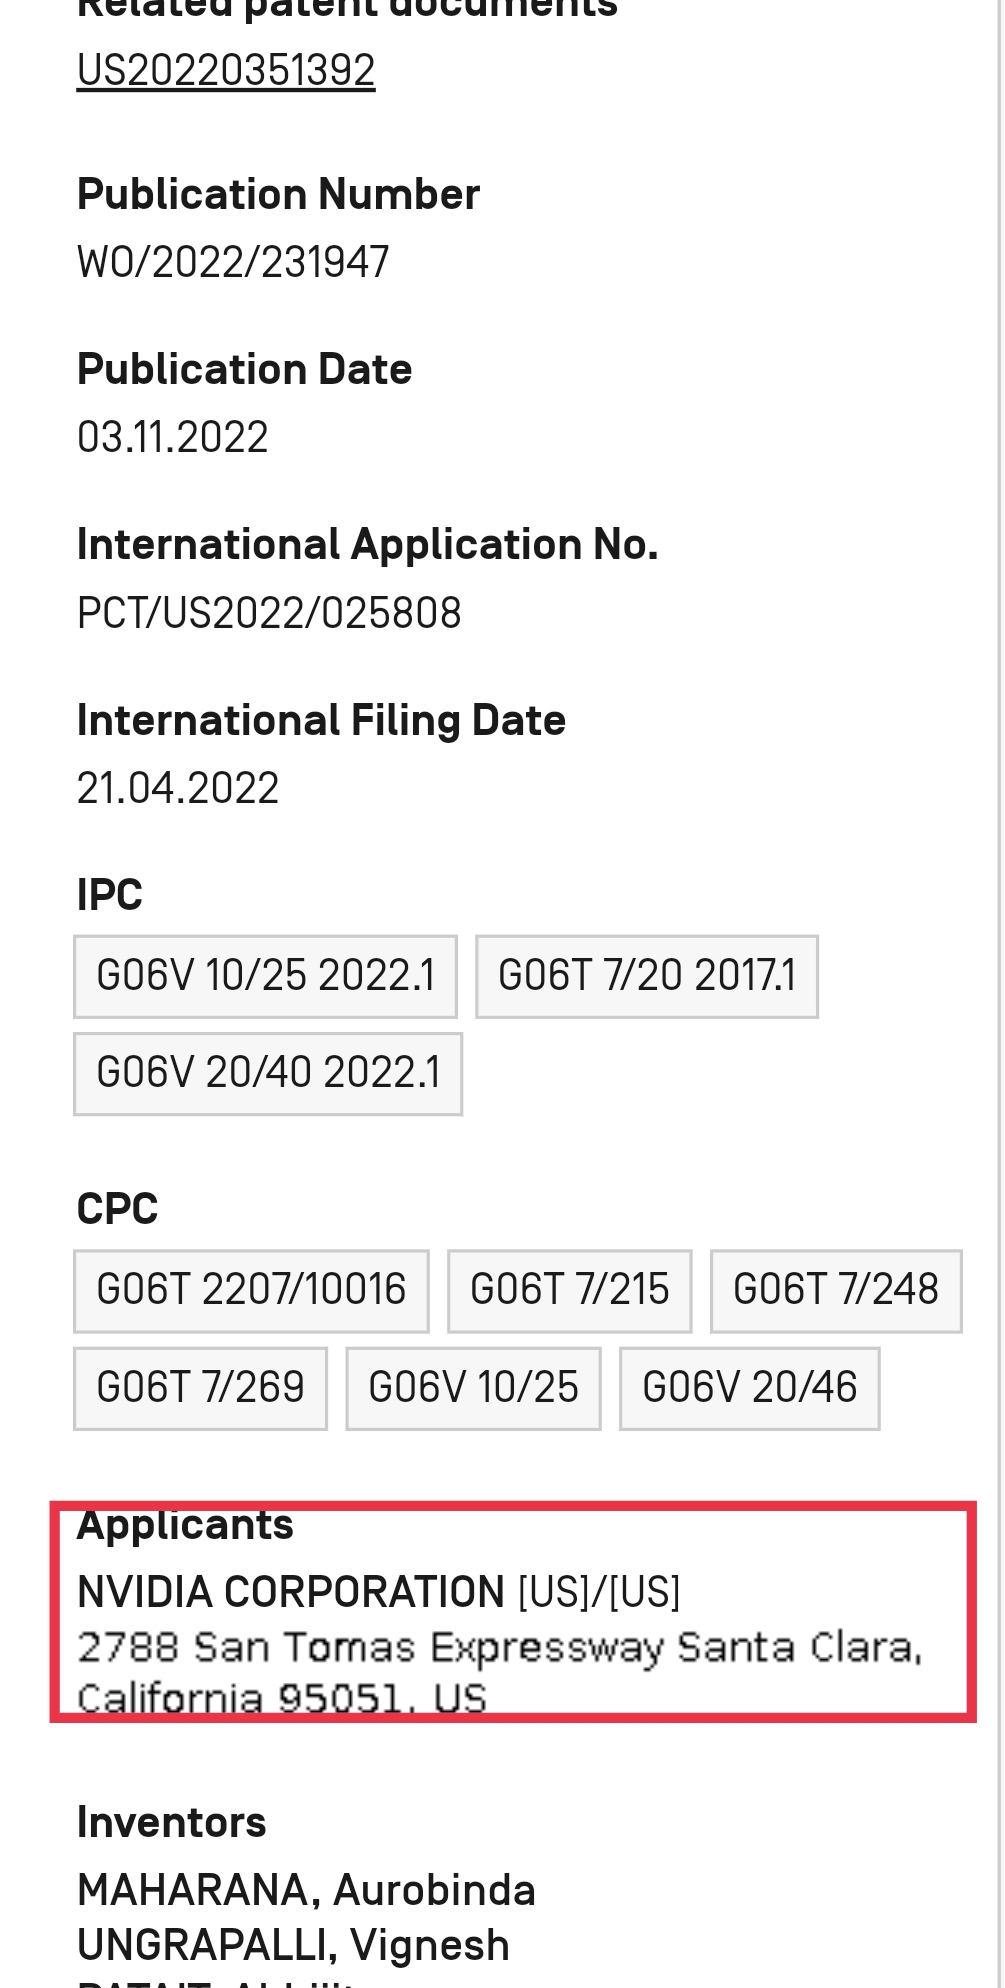Viewport: 1005px width, 1988px height.
Task: Open IPC tag G06V 20/40 2022.1
Action: [267, 1073]
